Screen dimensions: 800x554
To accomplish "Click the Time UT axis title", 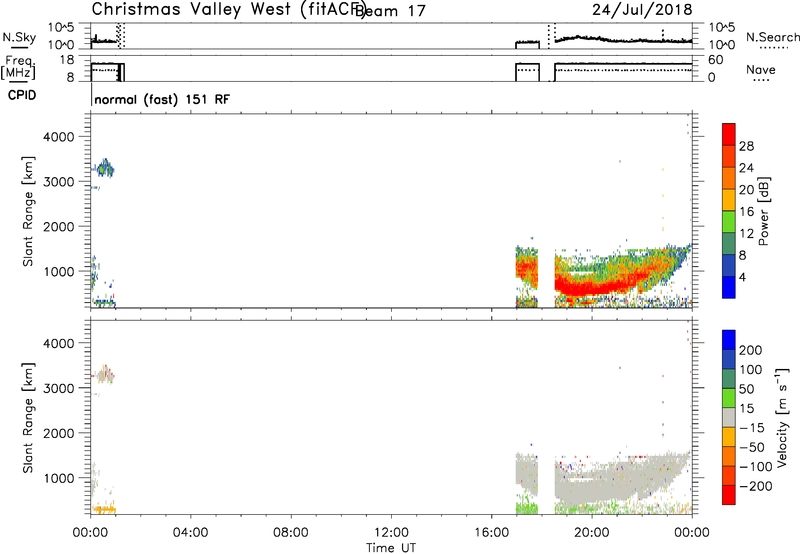I will pyautogui.click(x=391, y=548).
